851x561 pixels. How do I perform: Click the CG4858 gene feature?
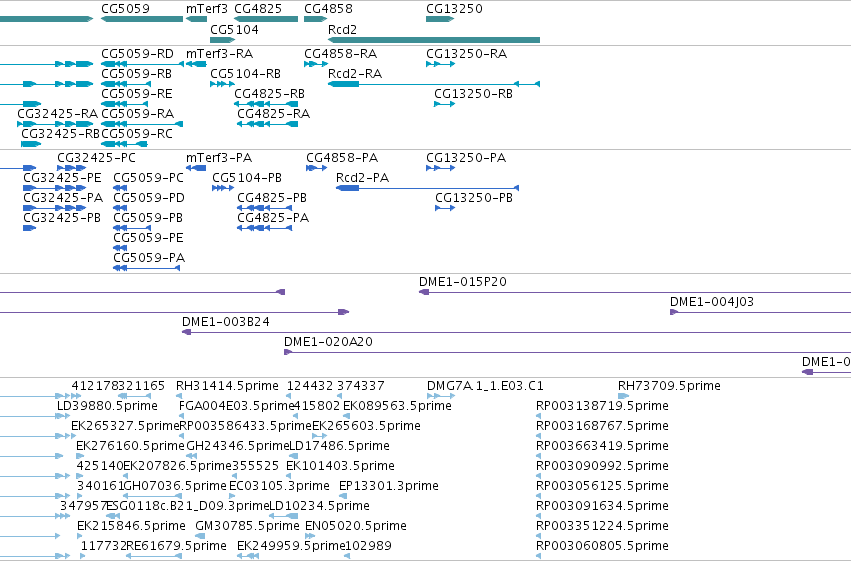315,19
